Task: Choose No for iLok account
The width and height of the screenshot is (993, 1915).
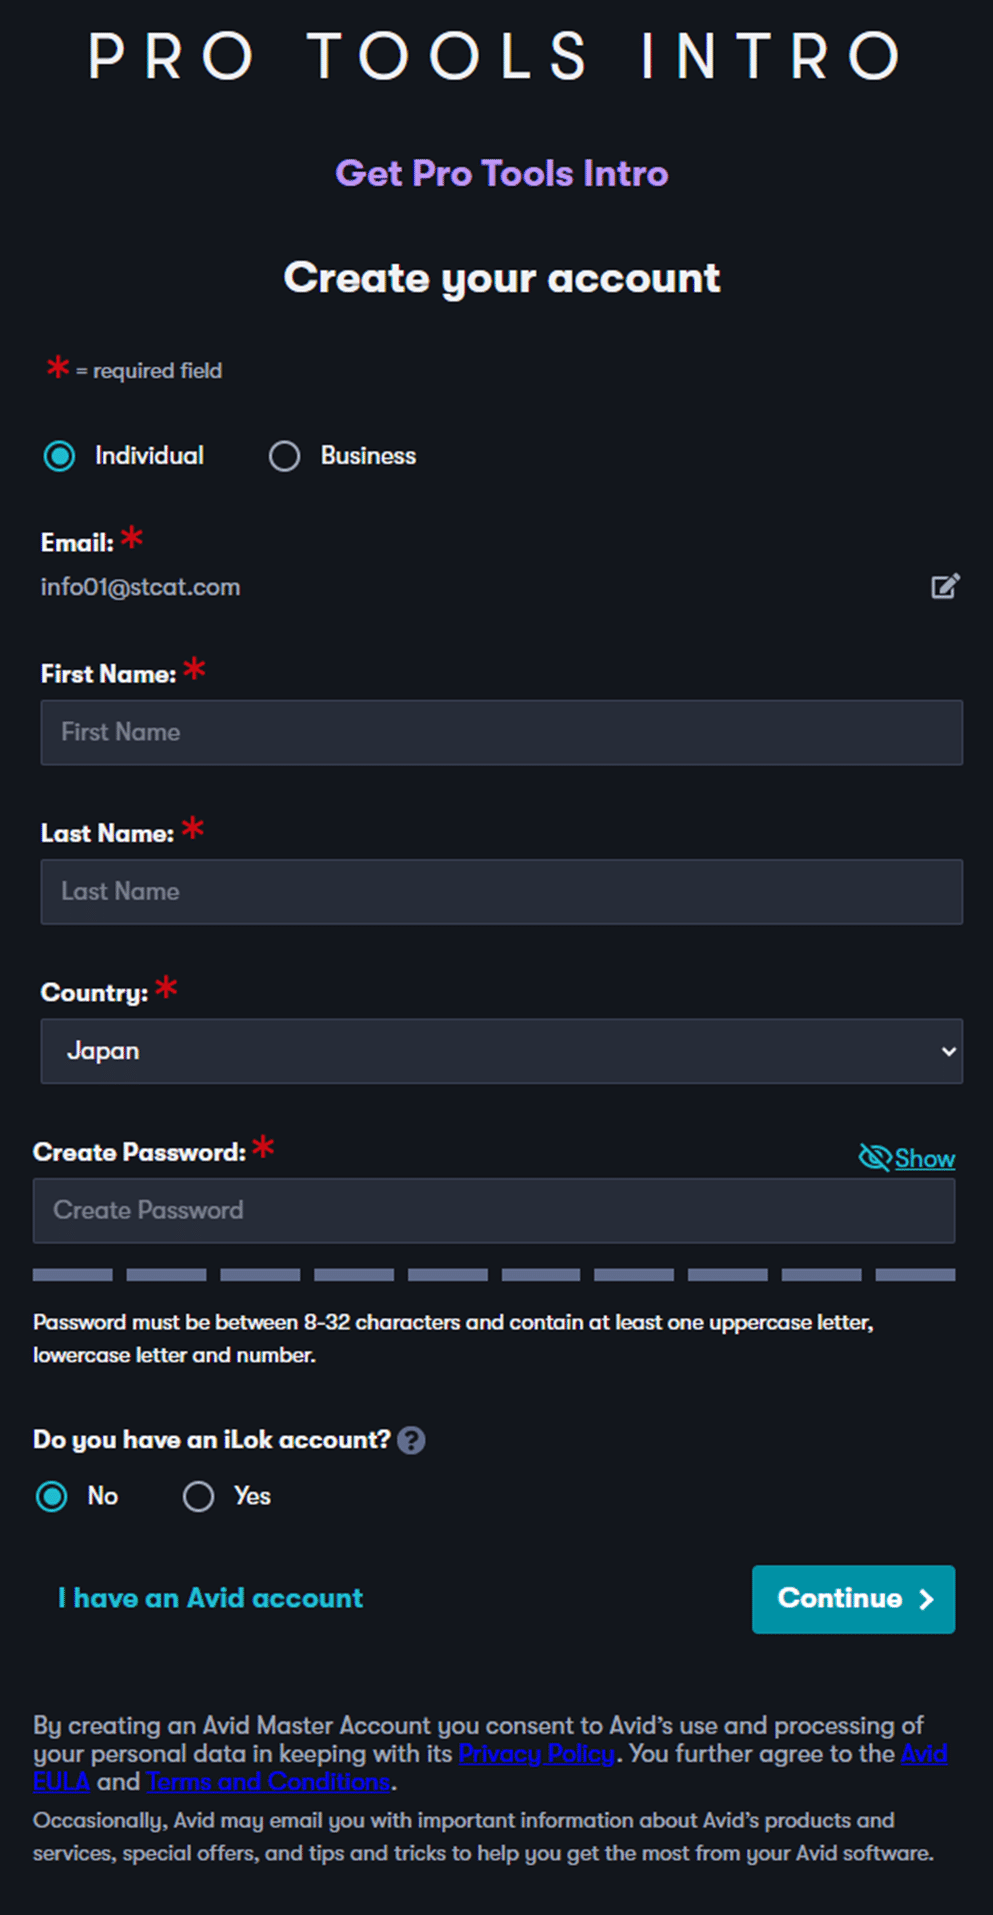Action: click(x=52, y=1496)
